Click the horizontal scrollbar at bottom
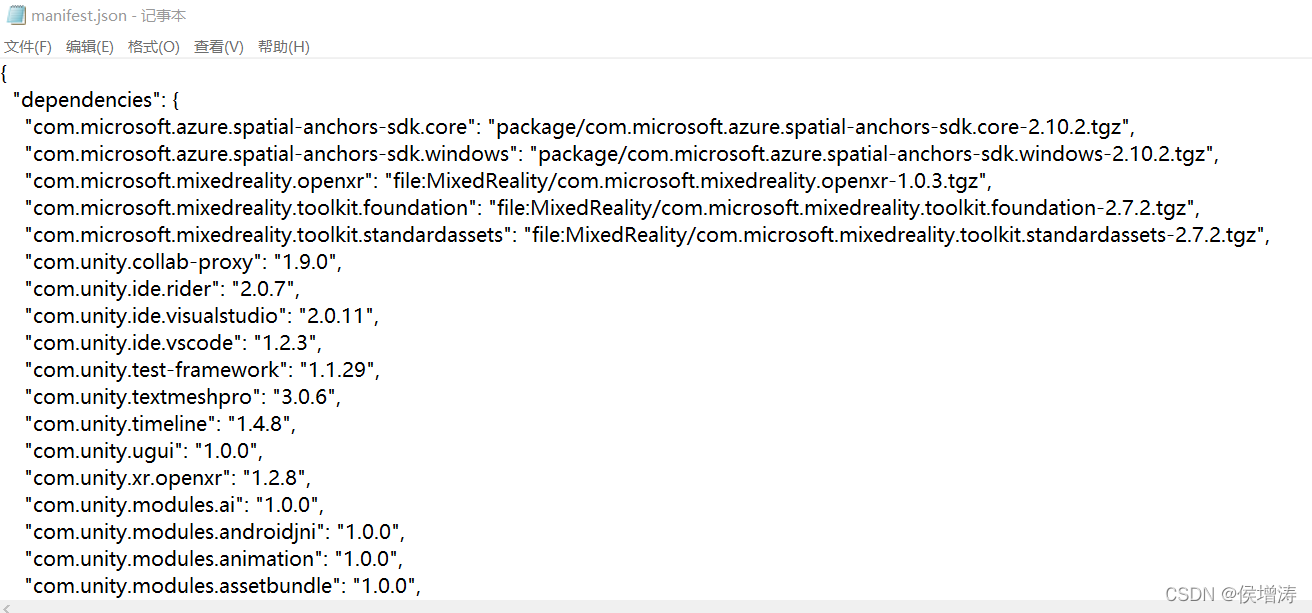This screenshot has width=1312, height=613. (656, 606)
